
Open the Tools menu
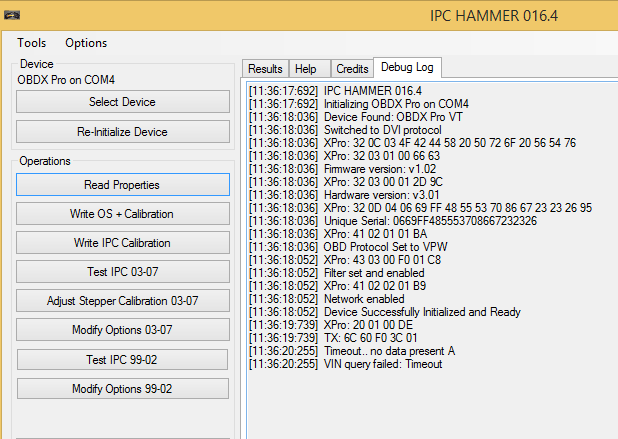pyautogui.click(x=32, y=43)
